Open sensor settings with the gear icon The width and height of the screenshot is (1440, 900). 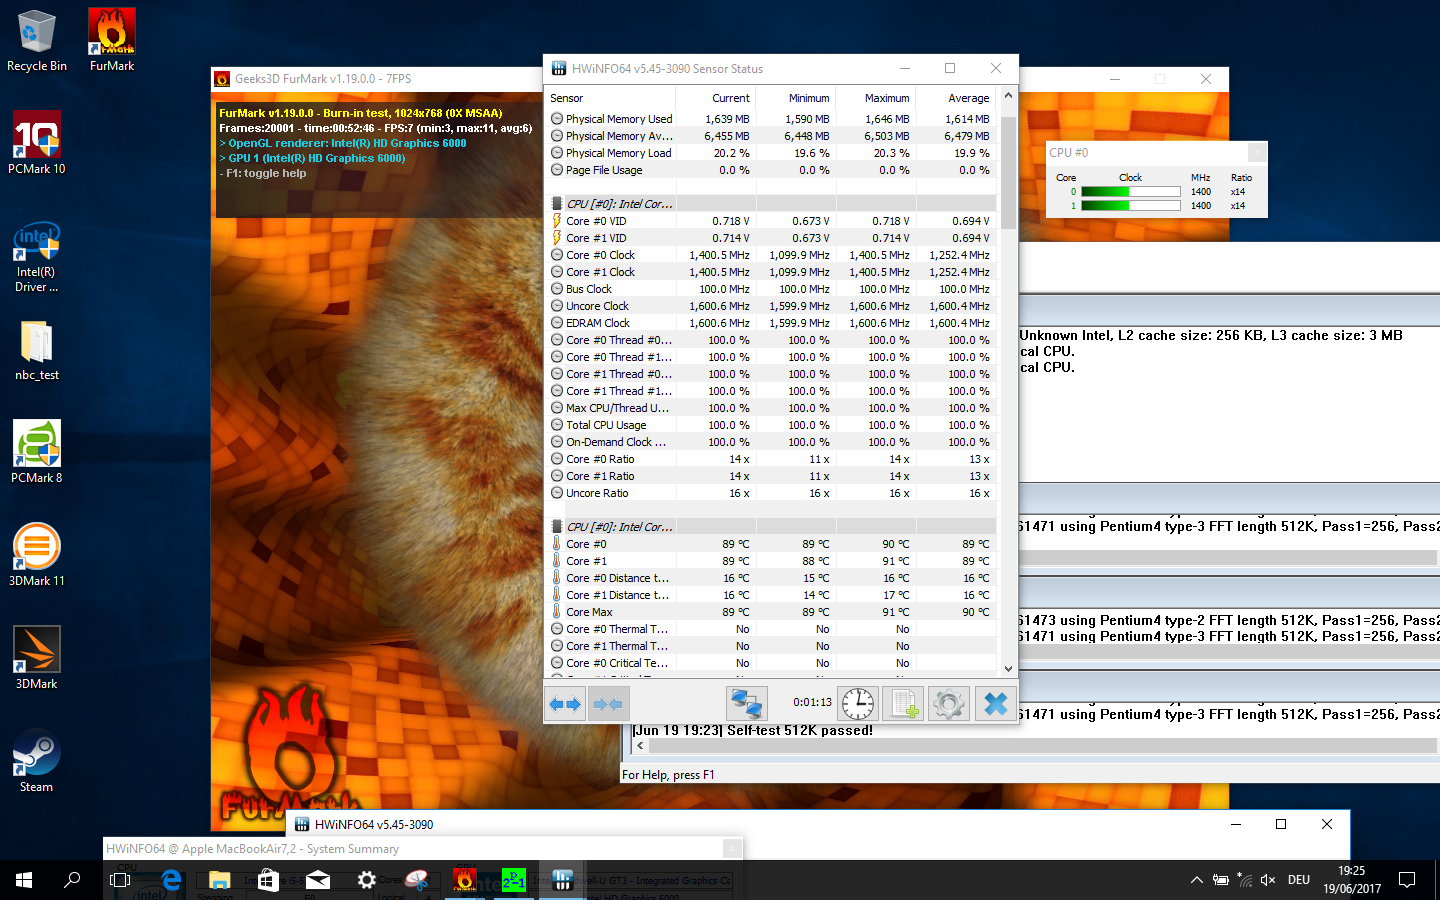pos(948,704)
